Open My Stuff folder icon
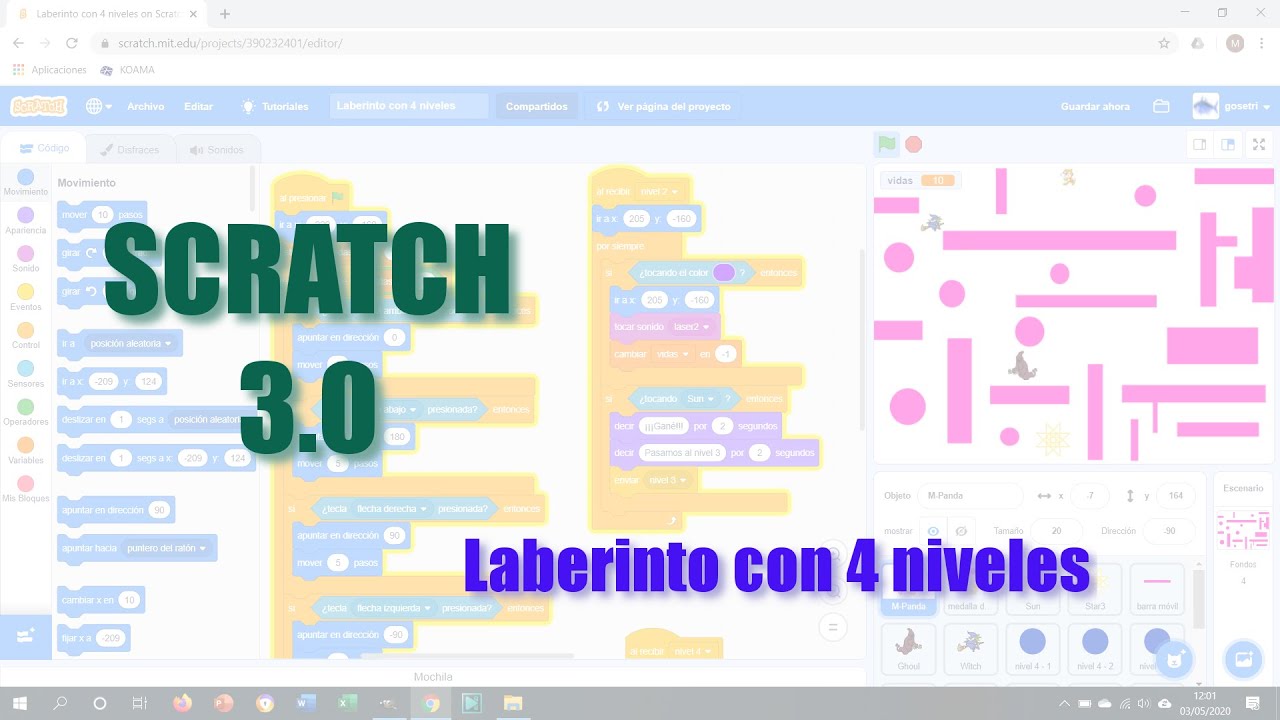The image size is (1280, 720). point(1161,106)
